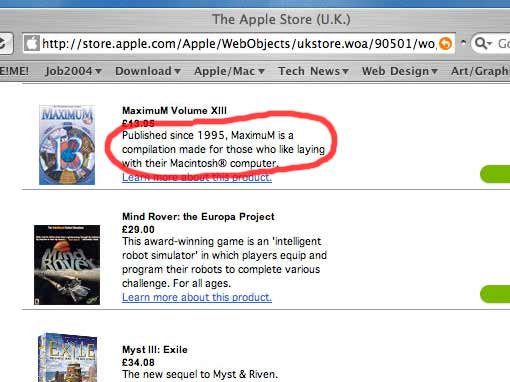The width and height of the screenshot is (510, 382).
Task: Expand the Apple/Mac bookmarks folder
Action: pos(229,71)
